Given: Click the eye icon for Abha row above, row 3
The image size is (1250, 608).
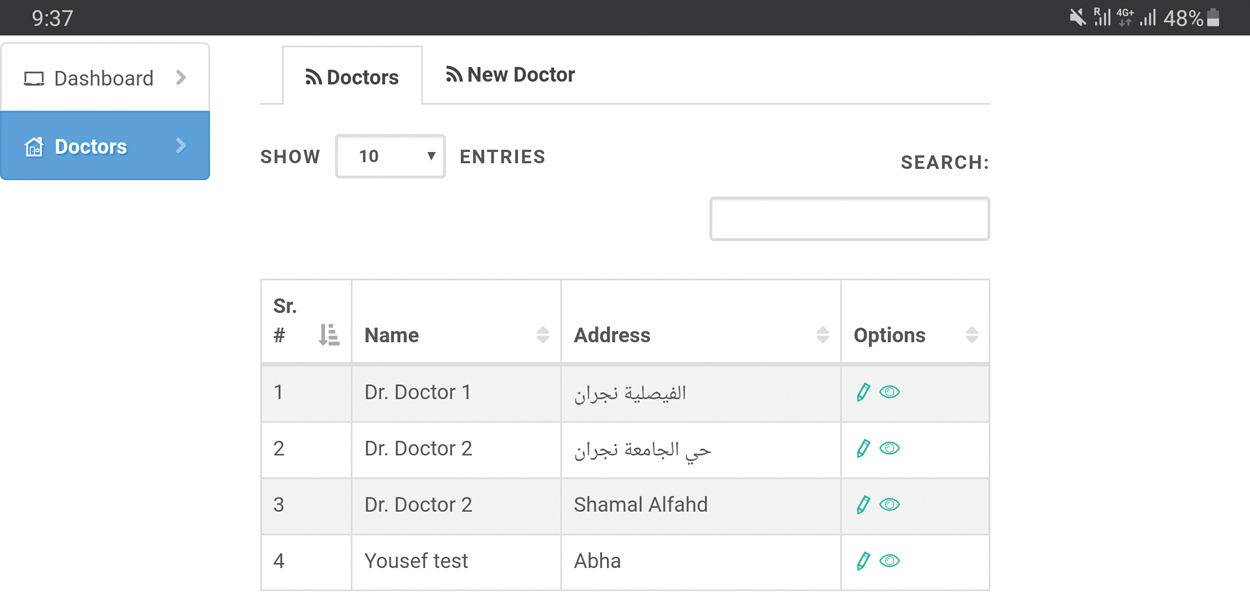Looking at the screenshot, I should [x=890, y=505].
